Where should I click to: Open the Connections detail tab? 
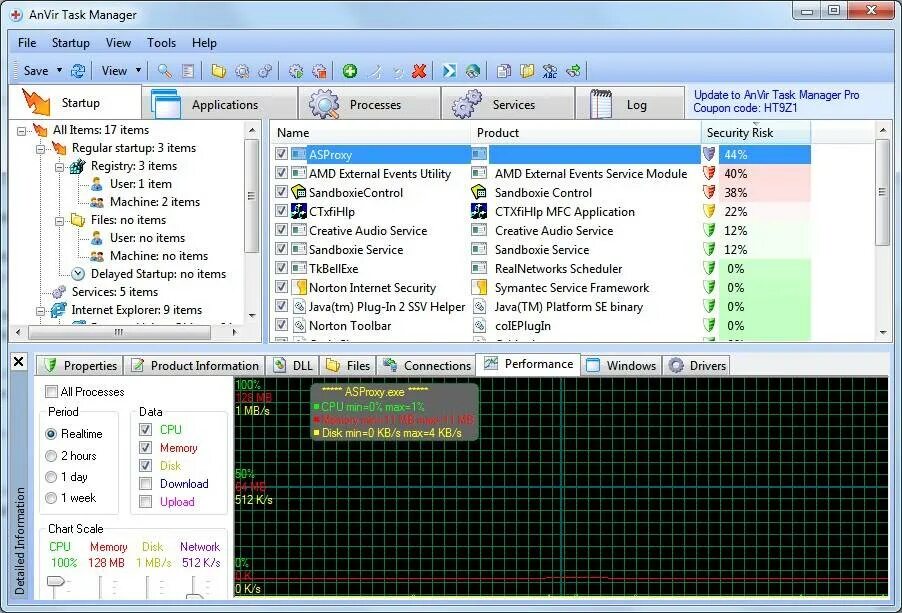pyautogui.click(x=427, y=366)
